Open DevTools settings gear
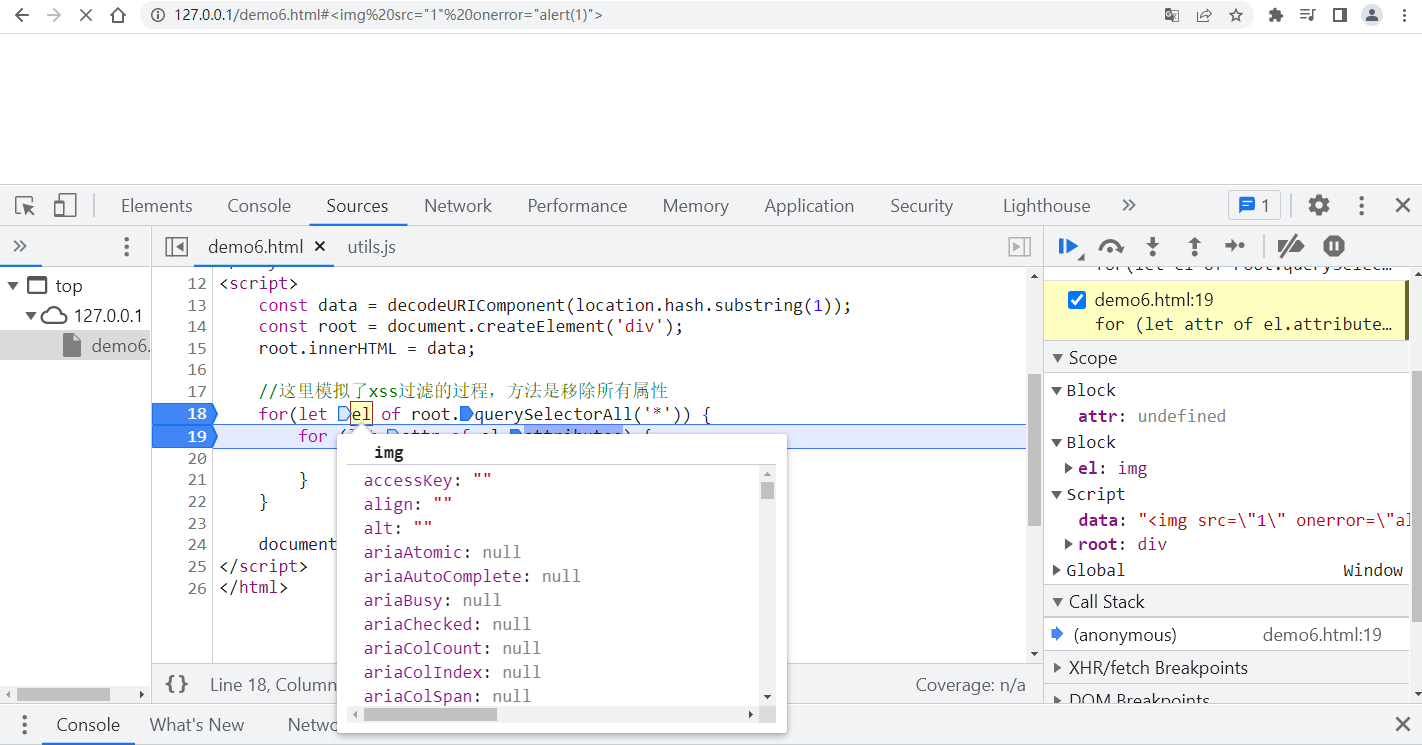The image size is (1422, 745). pos(1319,206)
